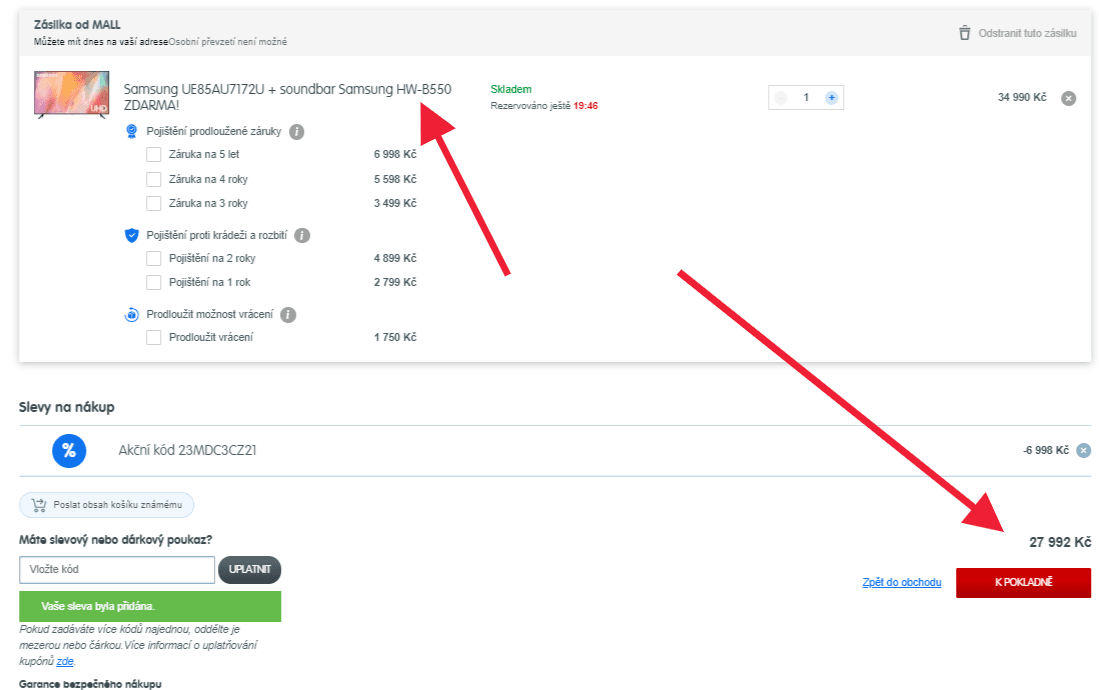This screenshot has width=1099, height=690.
Task: Click the reservation timer 19:46
Action: click(x=586, y=106)
